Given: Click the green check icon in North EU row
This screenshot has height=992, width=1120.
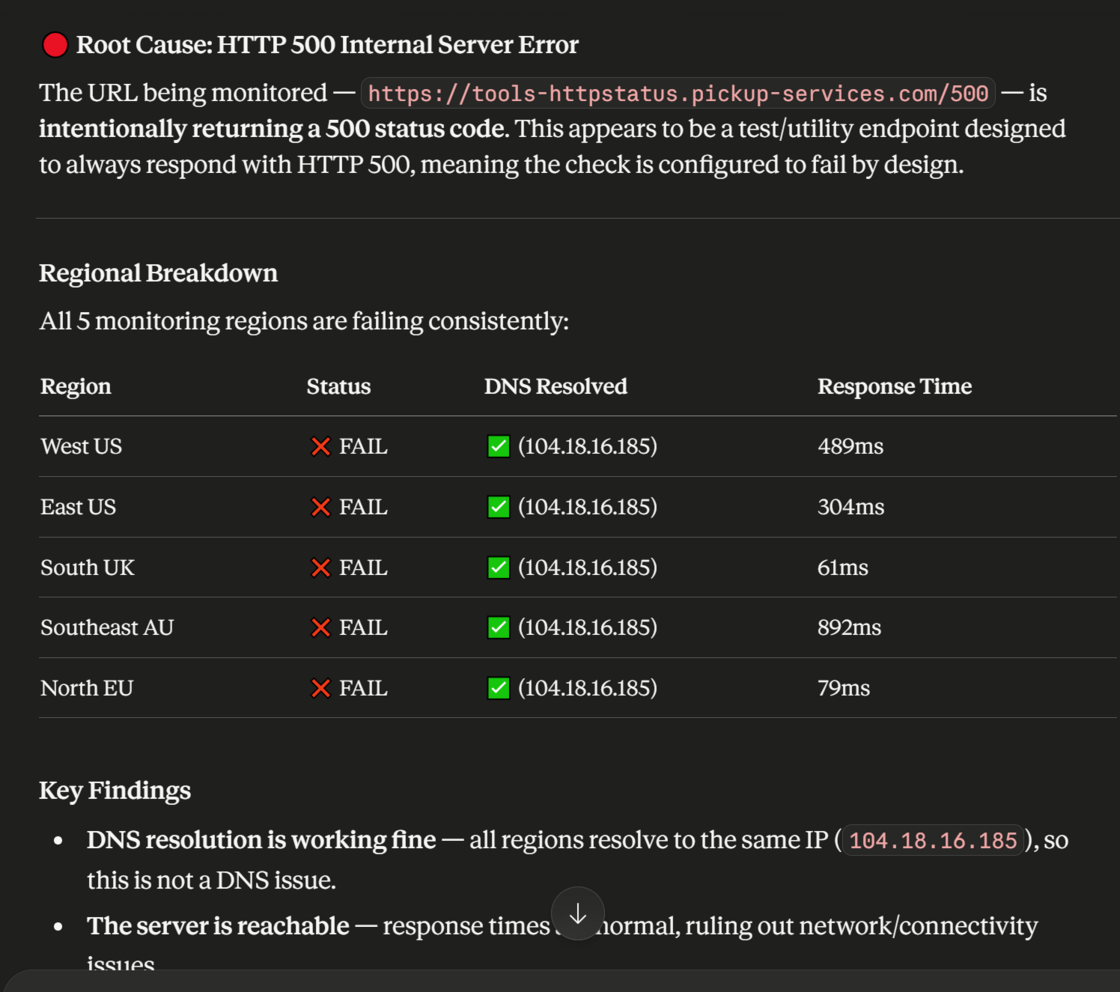Looking at the screenshot, I should pyautogui.click(x=498, y=688).
